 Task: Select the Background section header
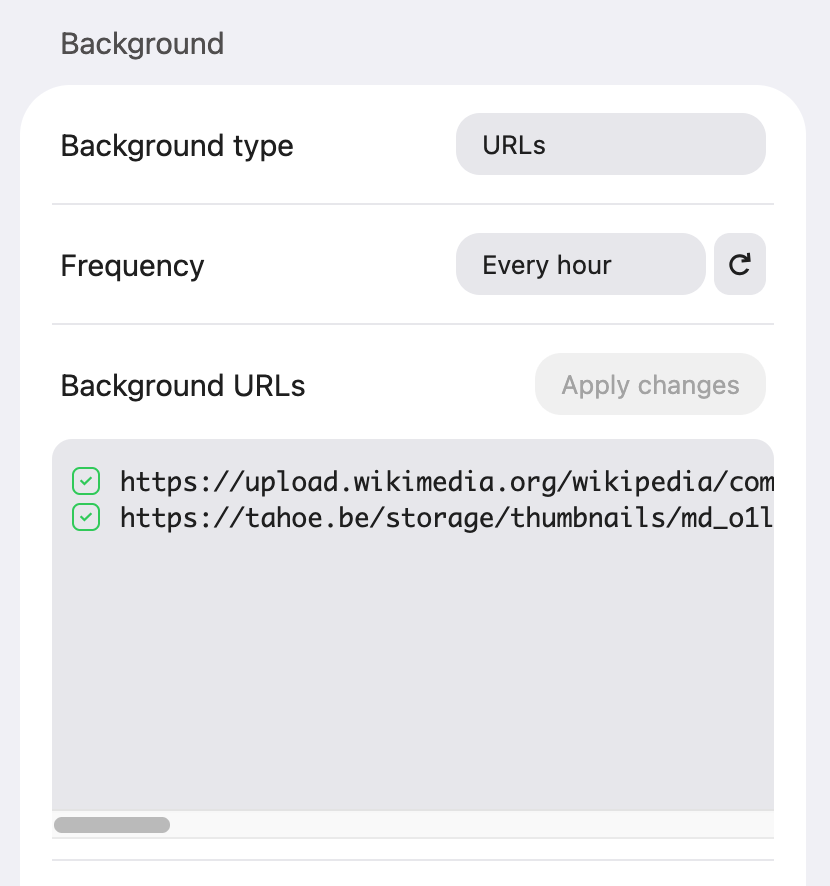coord(141,43)
